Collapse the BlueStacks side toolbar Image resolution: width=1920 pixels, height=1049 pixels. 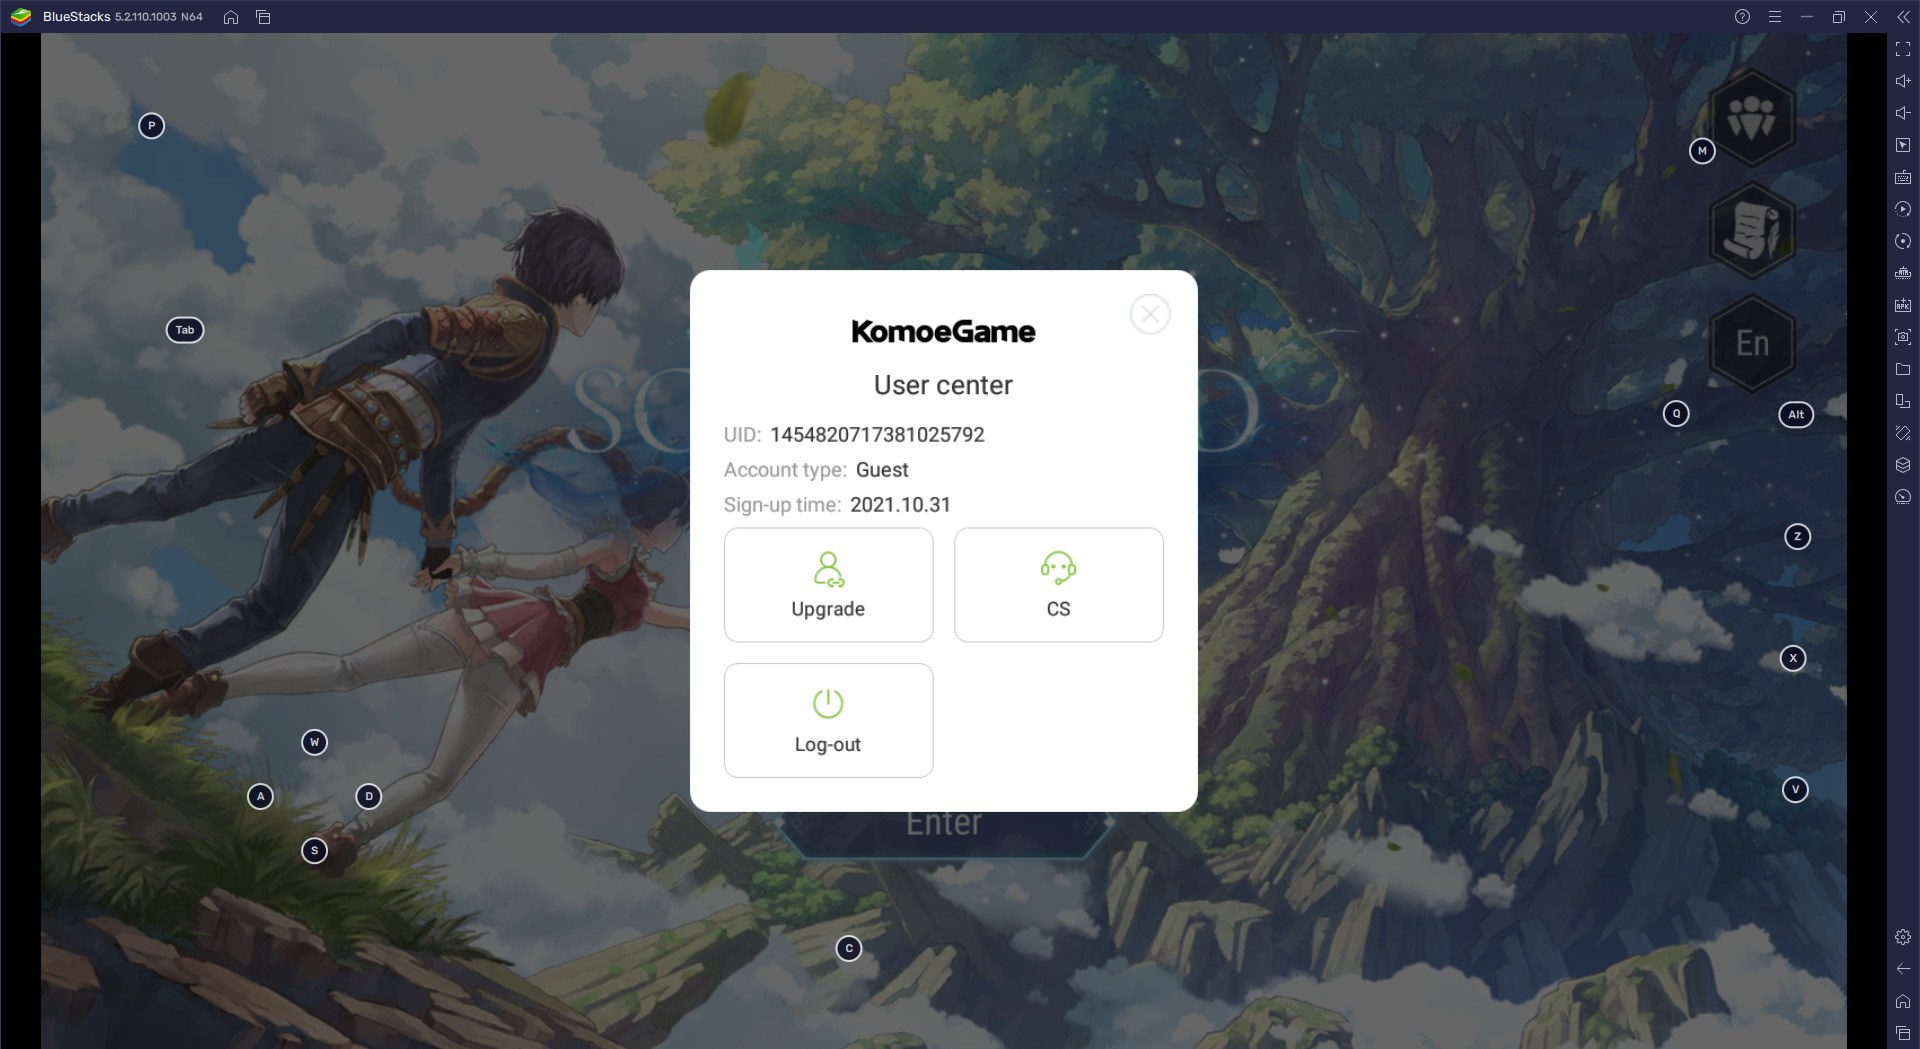(x=1903, y=17)
